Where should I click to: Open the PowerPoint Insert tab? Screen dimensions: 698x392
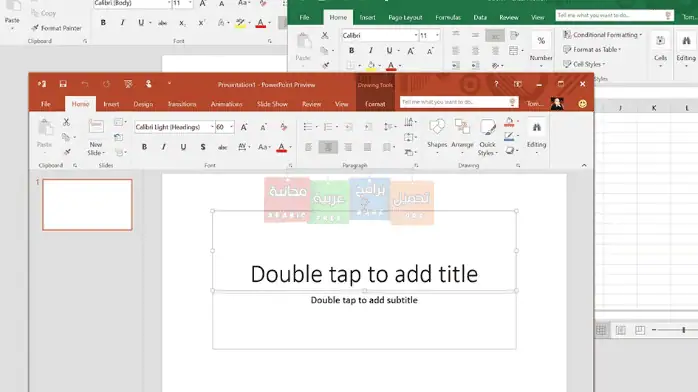tap(111, 104)
